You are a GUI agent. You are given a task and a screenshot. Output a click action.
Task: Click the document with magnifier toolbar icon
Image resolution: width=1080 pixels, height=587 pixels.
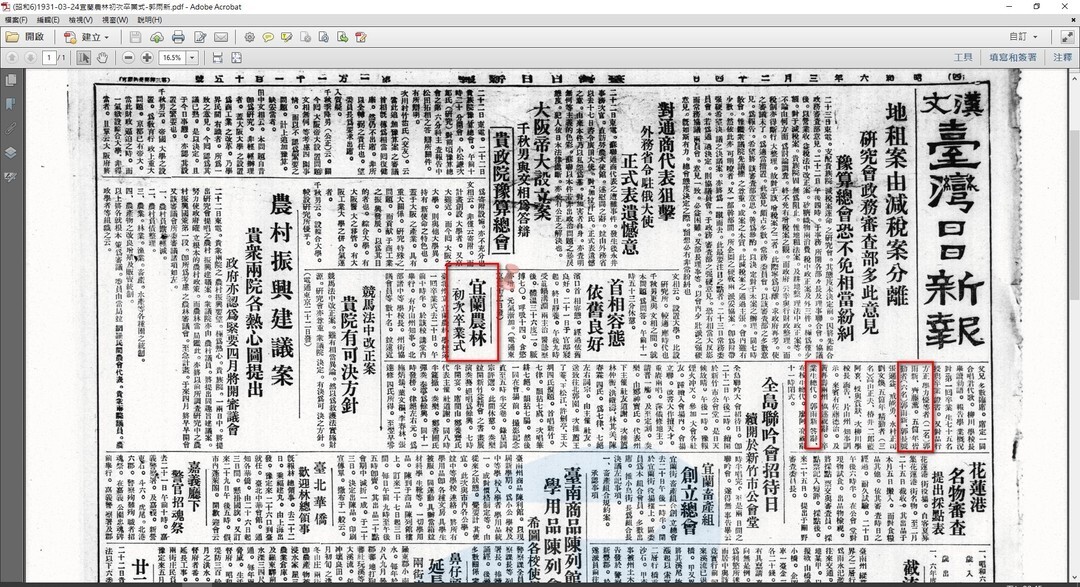click(324, 37)
